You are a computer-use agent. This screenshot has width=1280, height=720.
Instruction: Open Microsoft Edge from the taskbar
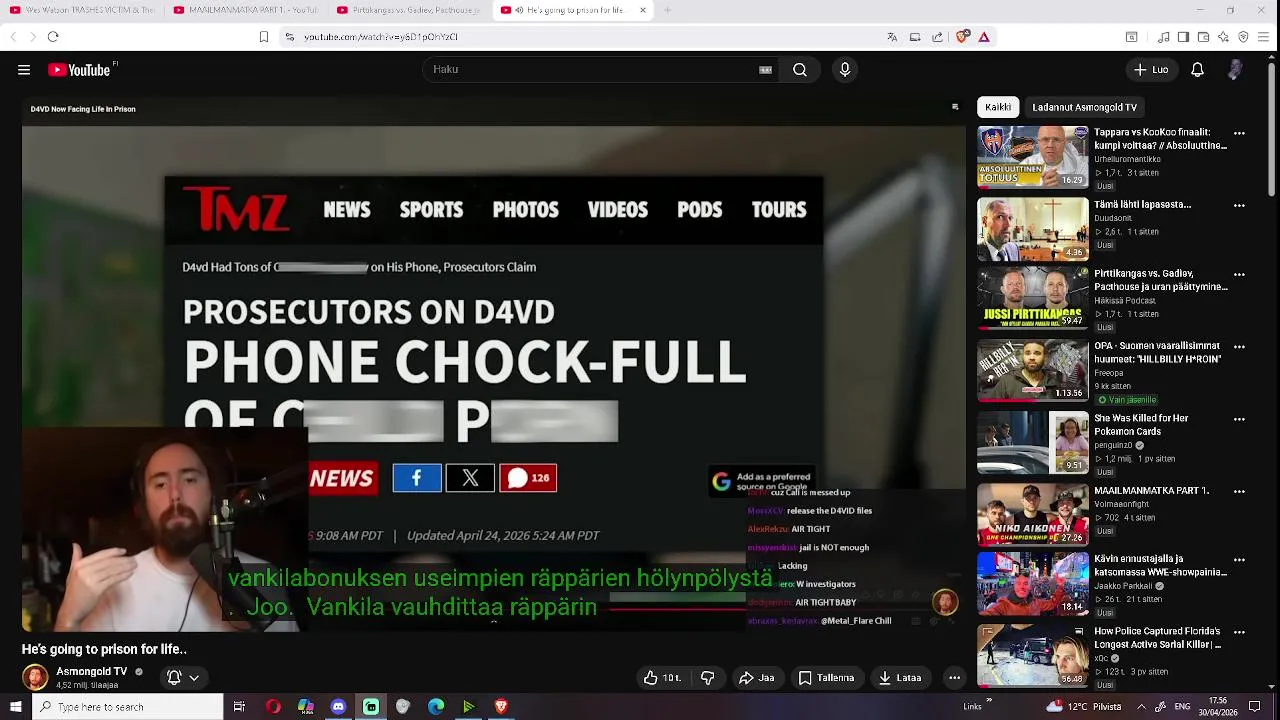(x=436, y=707)
